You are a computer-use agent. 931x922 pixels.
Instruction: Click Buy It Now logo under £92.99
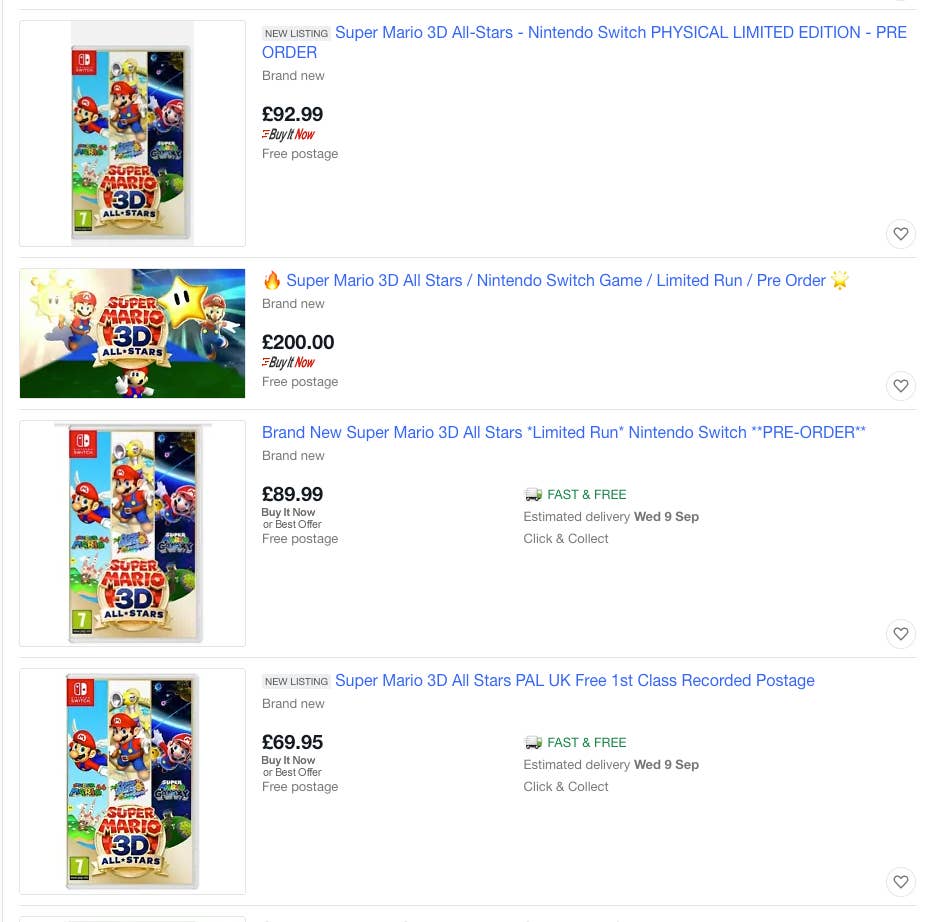(x=288, y=134)
